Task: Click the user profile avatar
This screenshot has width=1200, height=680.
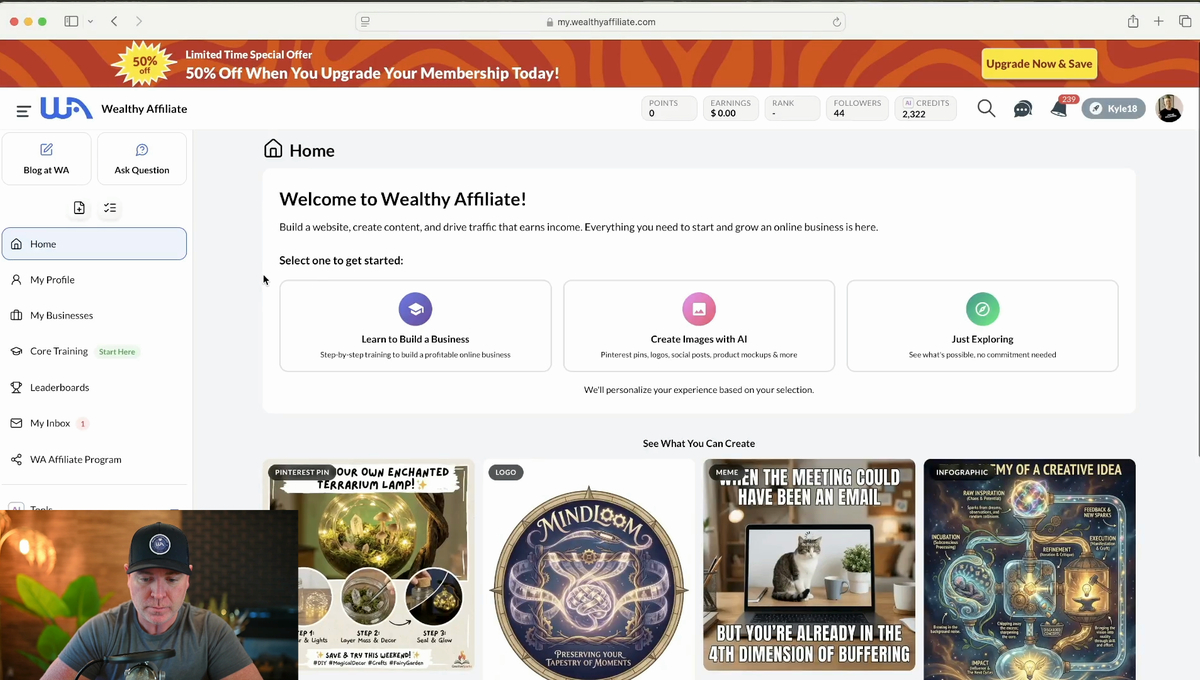Action: coord(1169,109)
